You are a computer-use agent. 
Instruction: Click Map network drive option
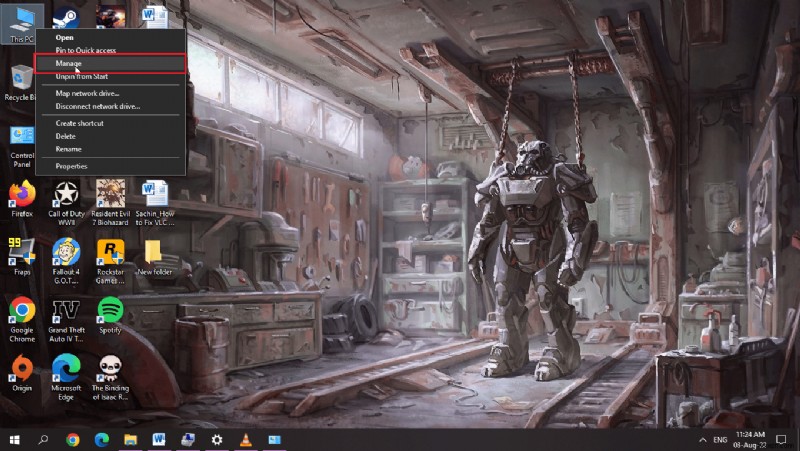point(87,93)
